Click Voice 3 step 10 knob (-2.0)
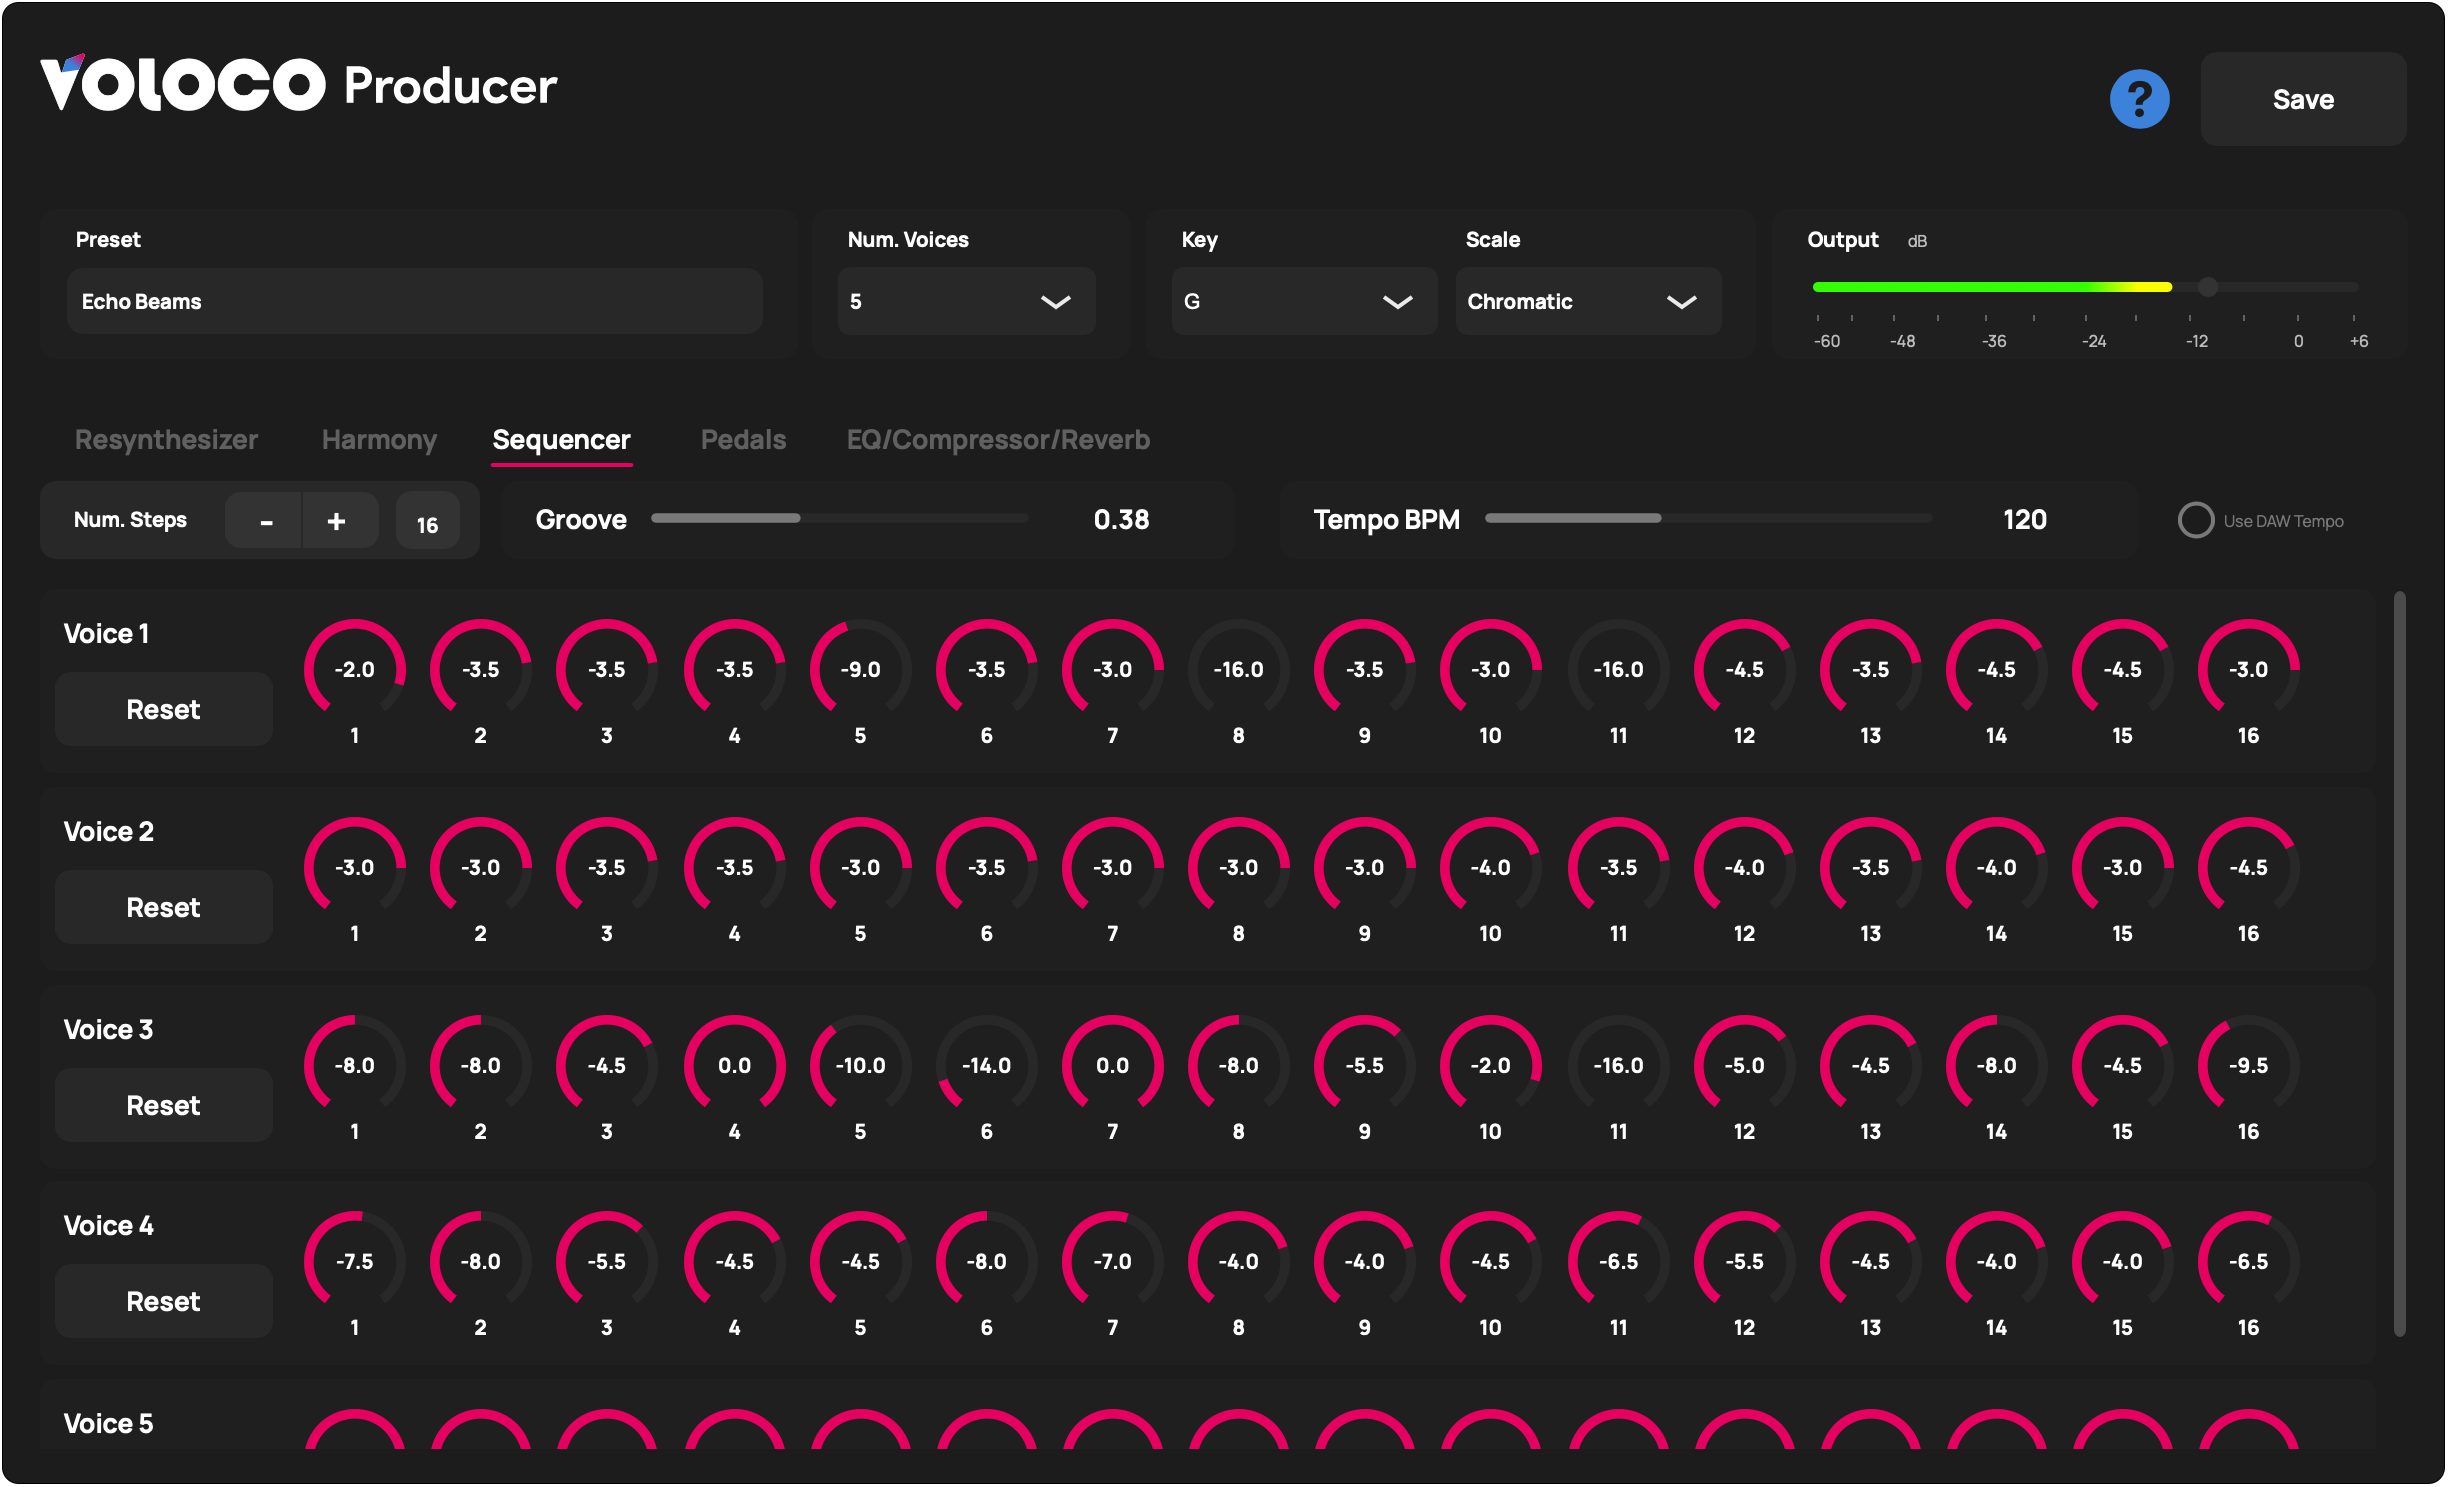2448x1487 pixels. click(1490, 1065)
